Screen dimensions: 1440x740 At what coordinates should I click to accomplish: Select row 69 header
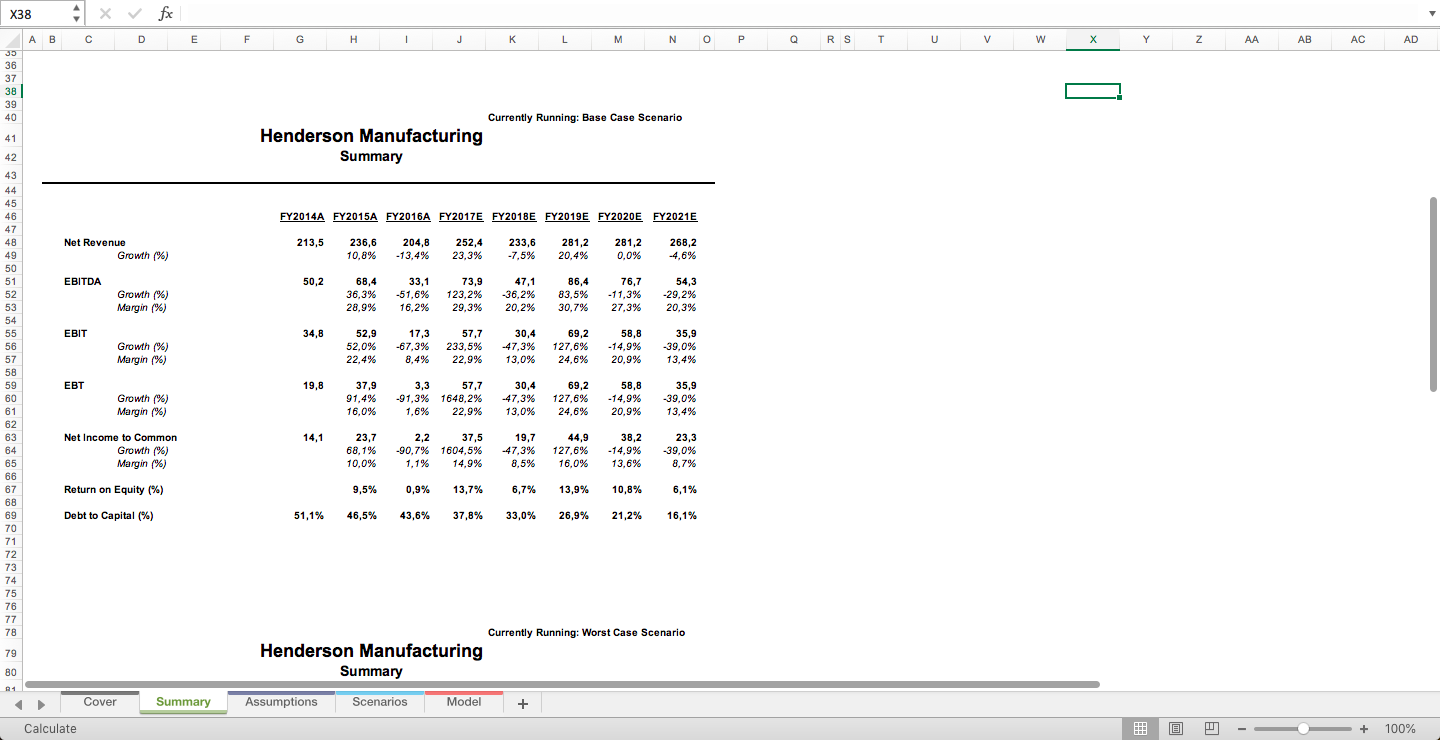pos(11,516)
